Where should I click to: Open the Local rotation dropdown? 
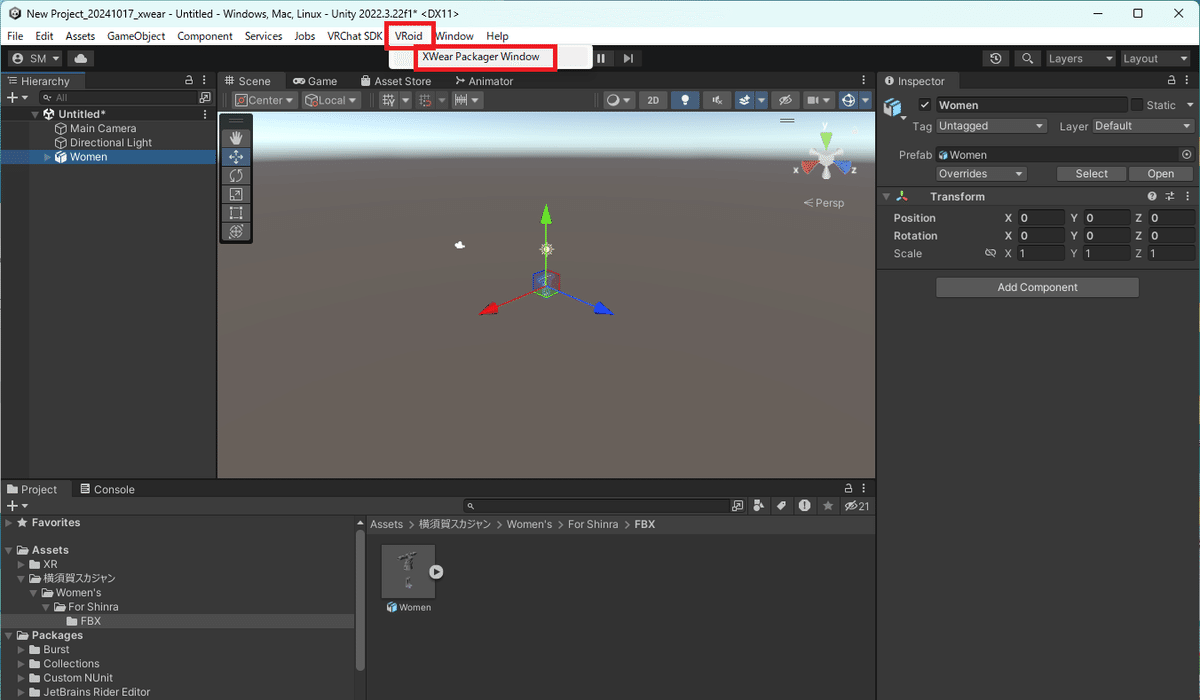coord(332,100)
